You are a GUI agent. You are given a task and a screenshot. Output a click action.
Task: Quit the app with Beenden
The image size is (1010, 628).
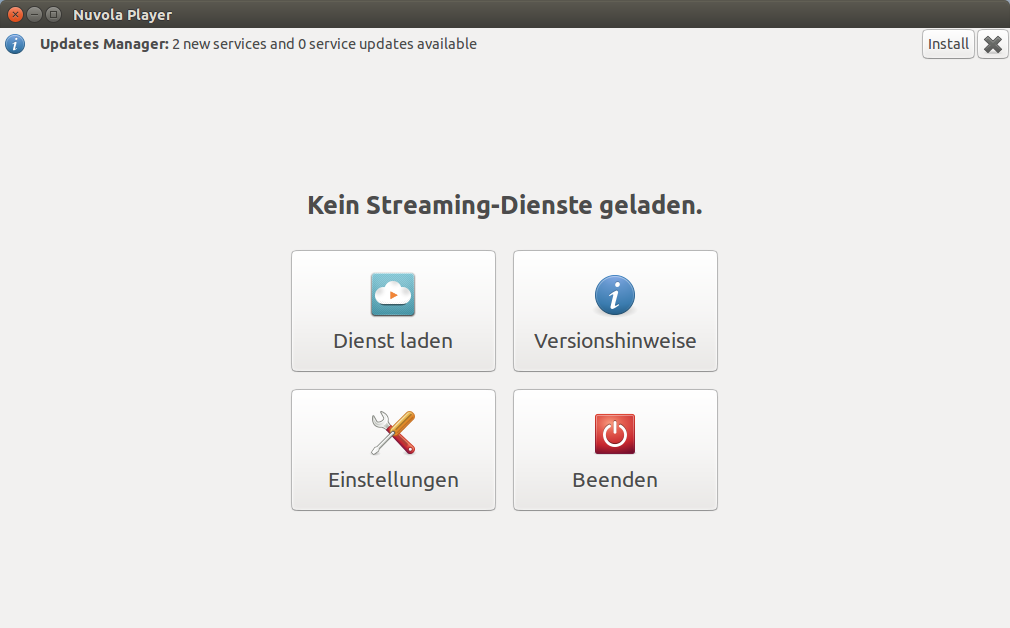coord(615,450)
